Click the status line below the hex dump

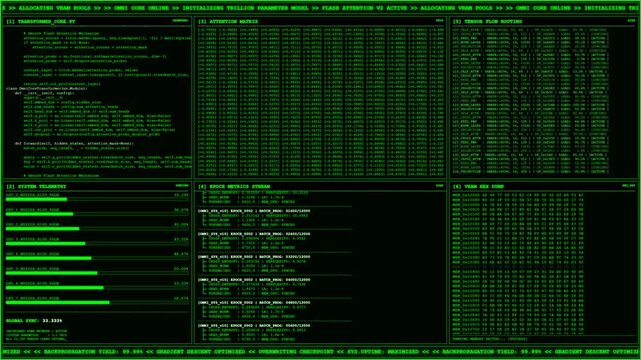490,339
